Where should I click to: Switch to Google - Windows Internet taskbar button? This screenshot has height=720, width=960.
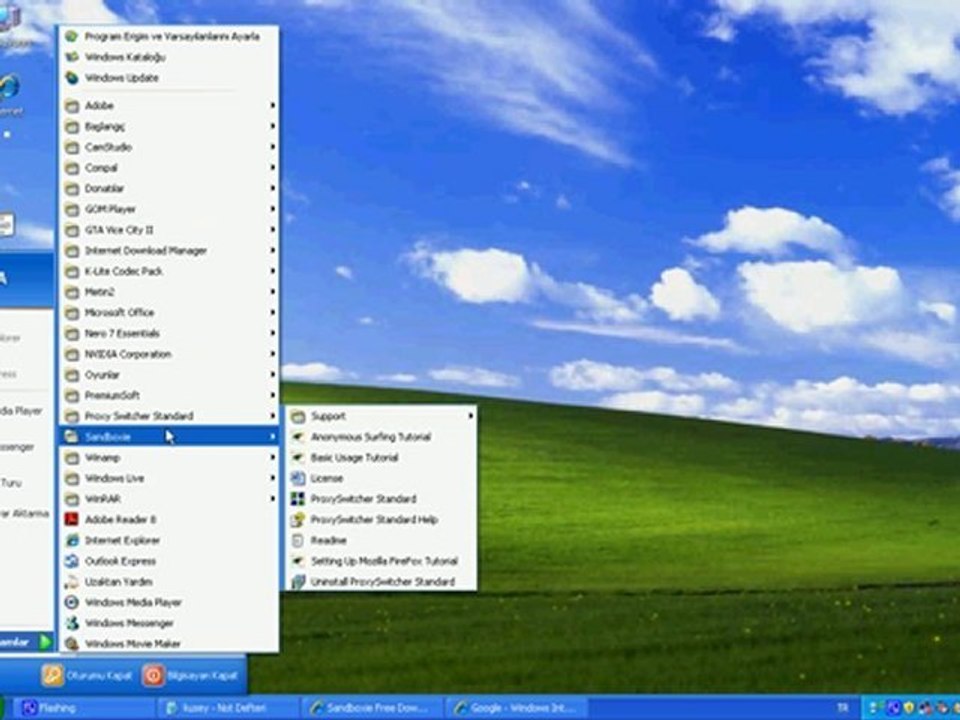pos(517,708)
